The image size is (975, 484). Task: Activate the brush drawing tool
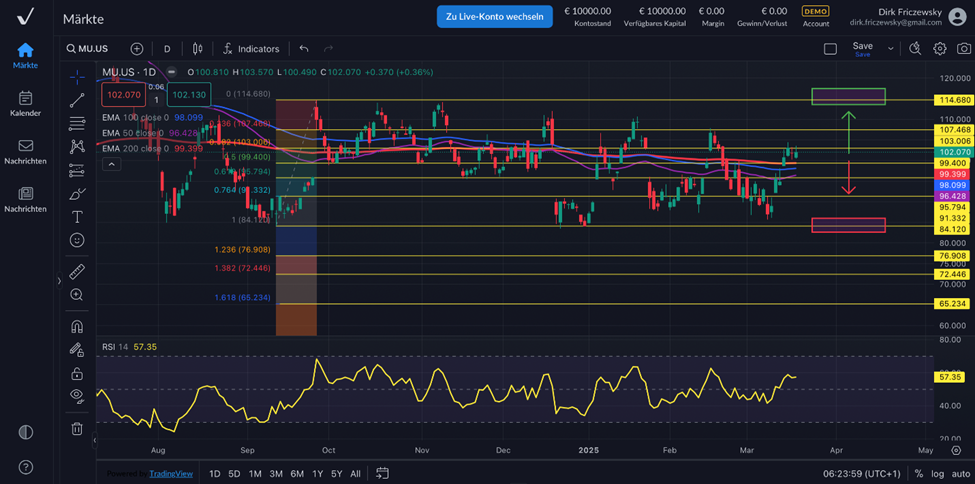click(x=77, y=193)
